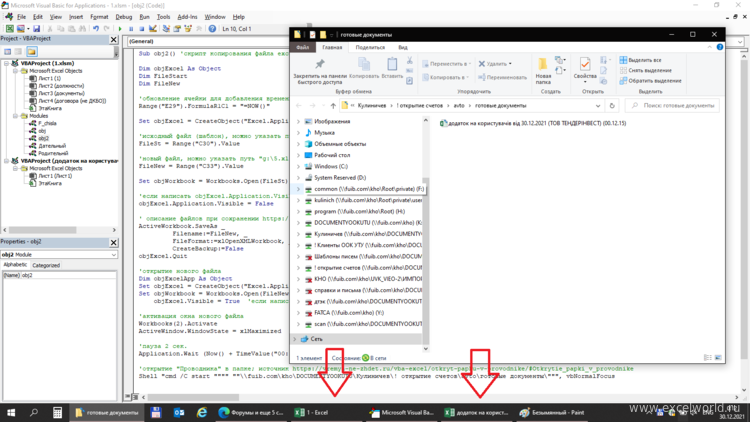Collapse the Modules folder node
The height and width of the screenshot is (422, 750).
pos(15,116)
